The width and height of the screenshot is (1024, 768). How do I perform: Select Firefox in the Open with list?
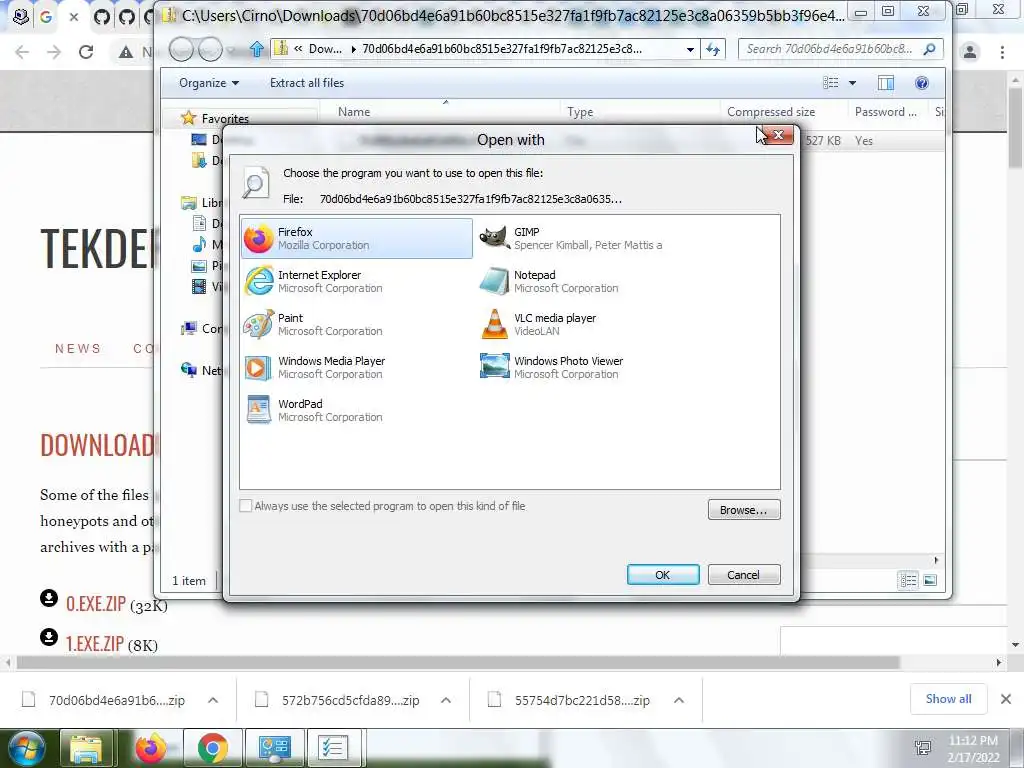point(357,238)
